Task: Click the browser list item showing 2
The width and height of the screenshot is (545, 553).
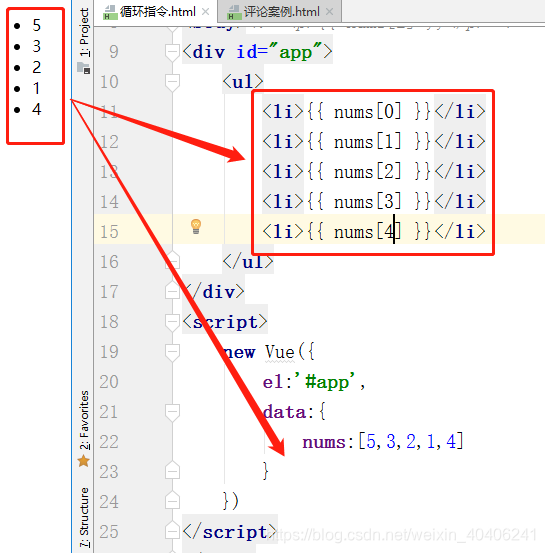Action: tap(37, 67)
